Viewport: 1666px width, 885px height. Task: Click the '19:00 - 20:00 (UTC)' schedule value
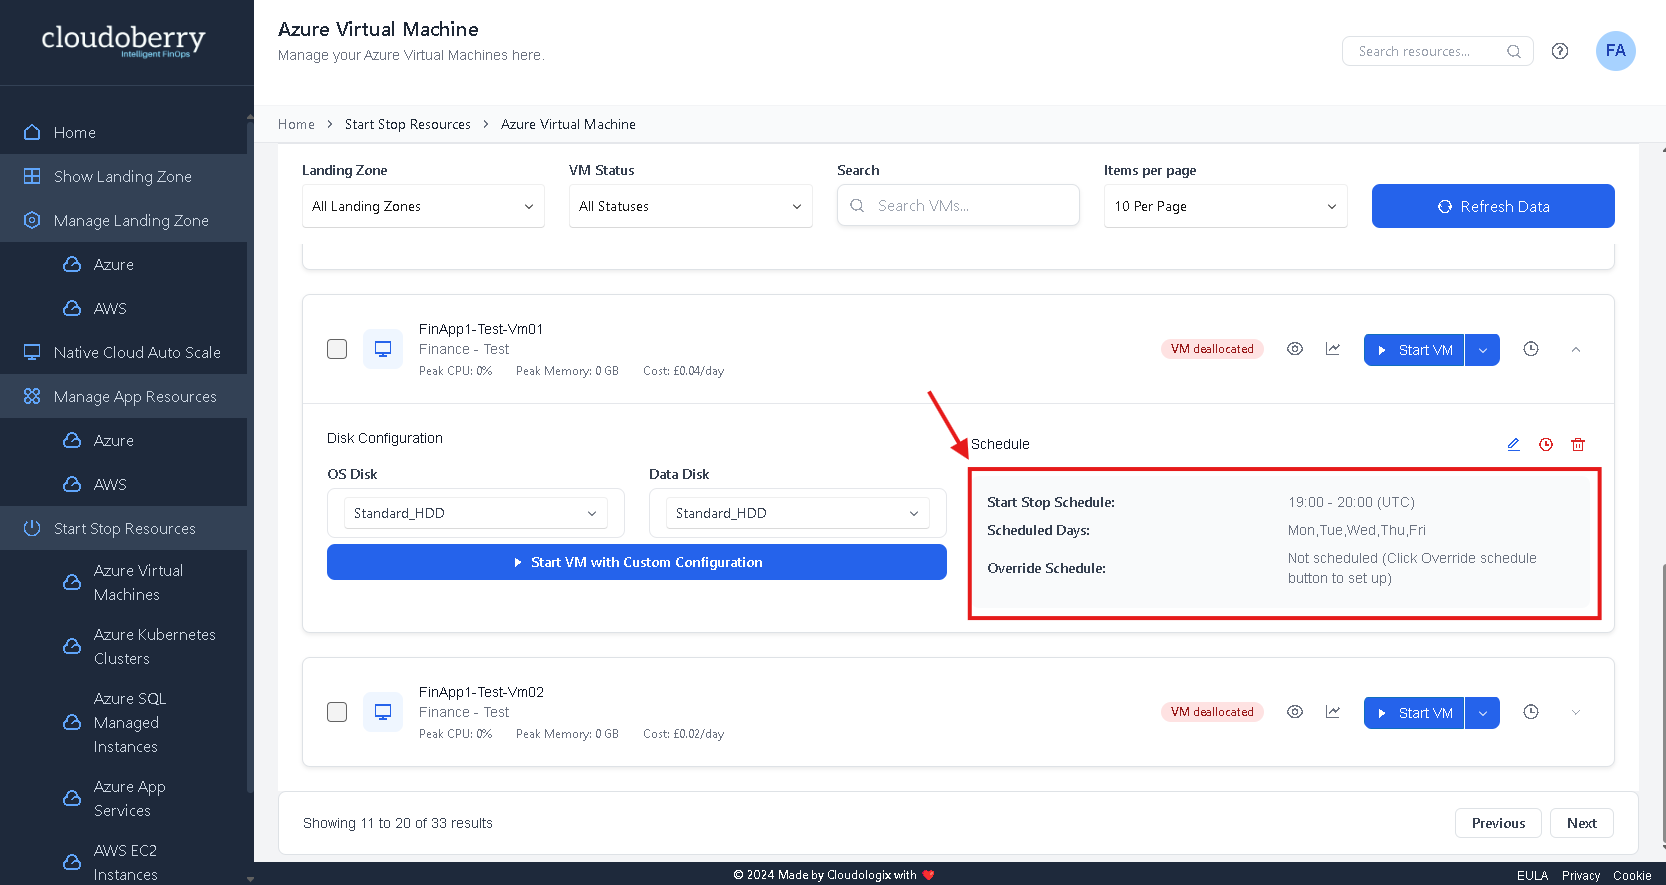click(x=1351, y=502)
